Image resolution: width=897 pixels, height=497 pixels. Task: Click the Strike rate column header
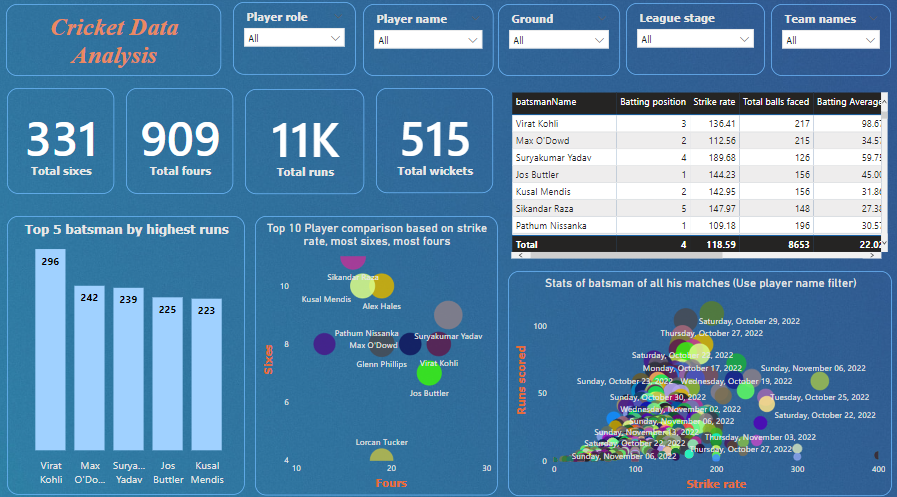point(714,102)
